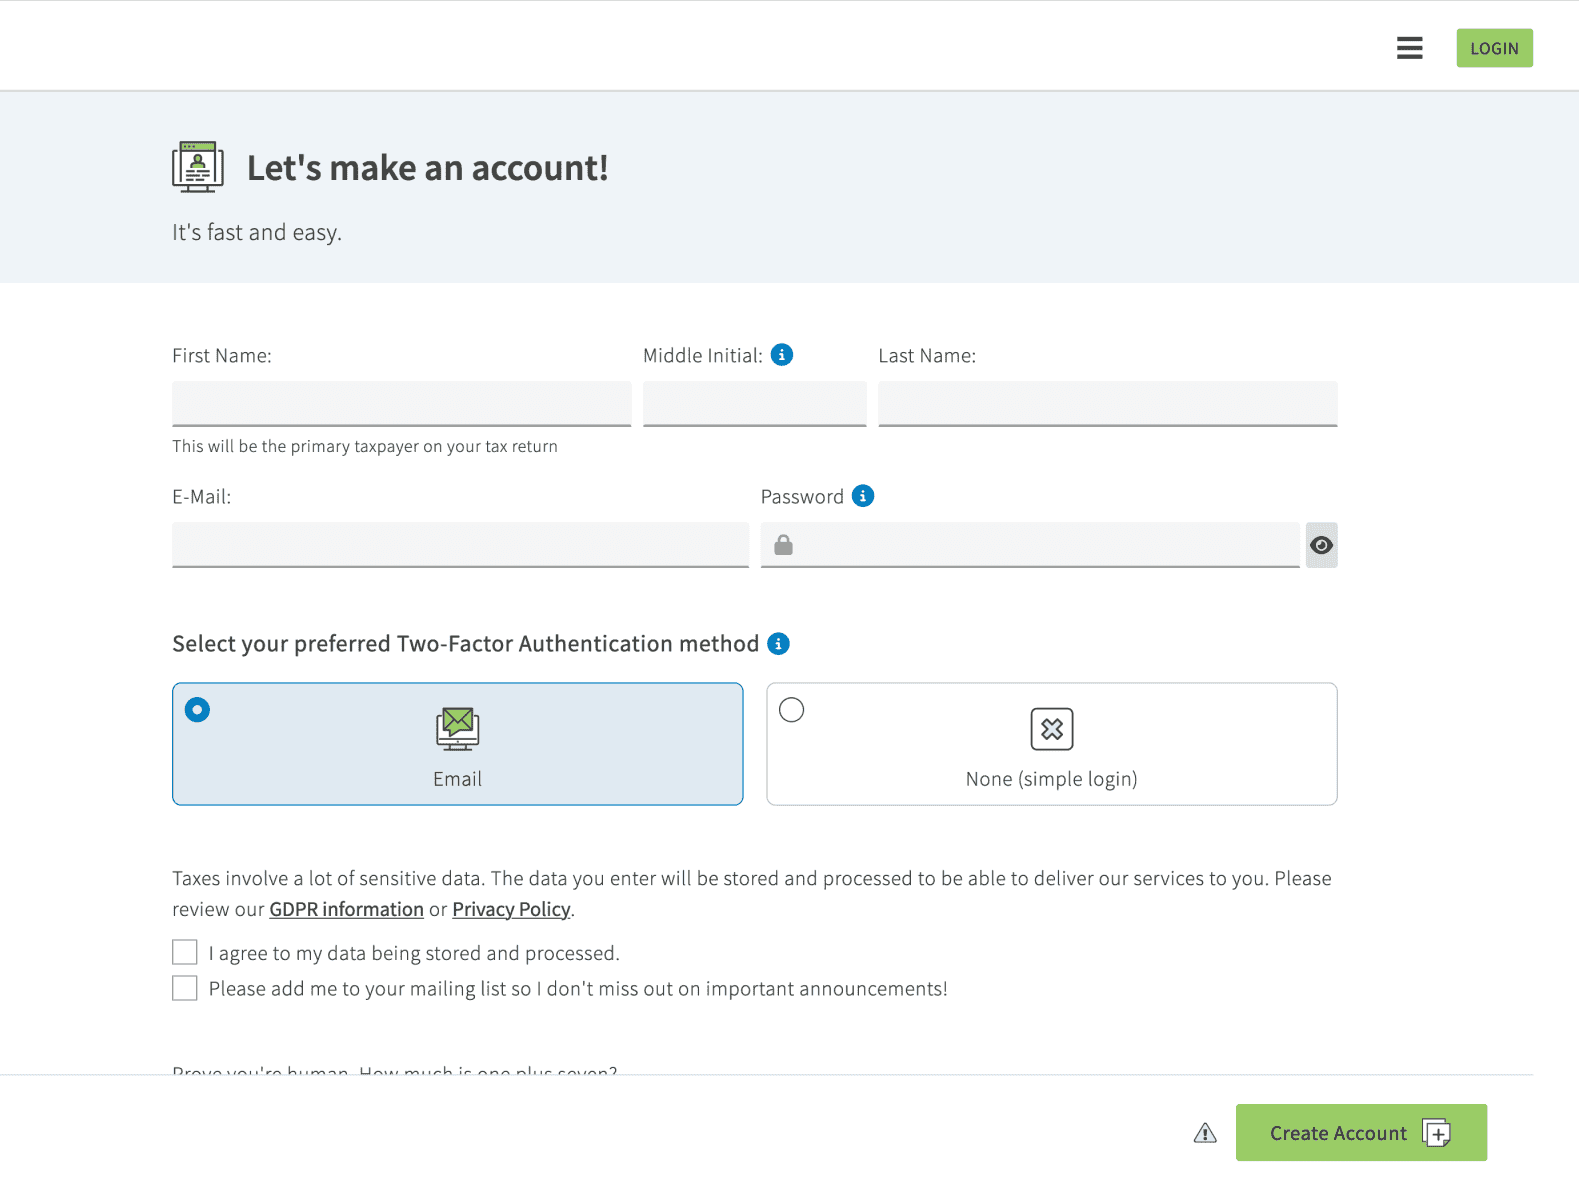Click the Email envelope icon
This screenshot has width=1579, height=1184.
click(458, 729)
